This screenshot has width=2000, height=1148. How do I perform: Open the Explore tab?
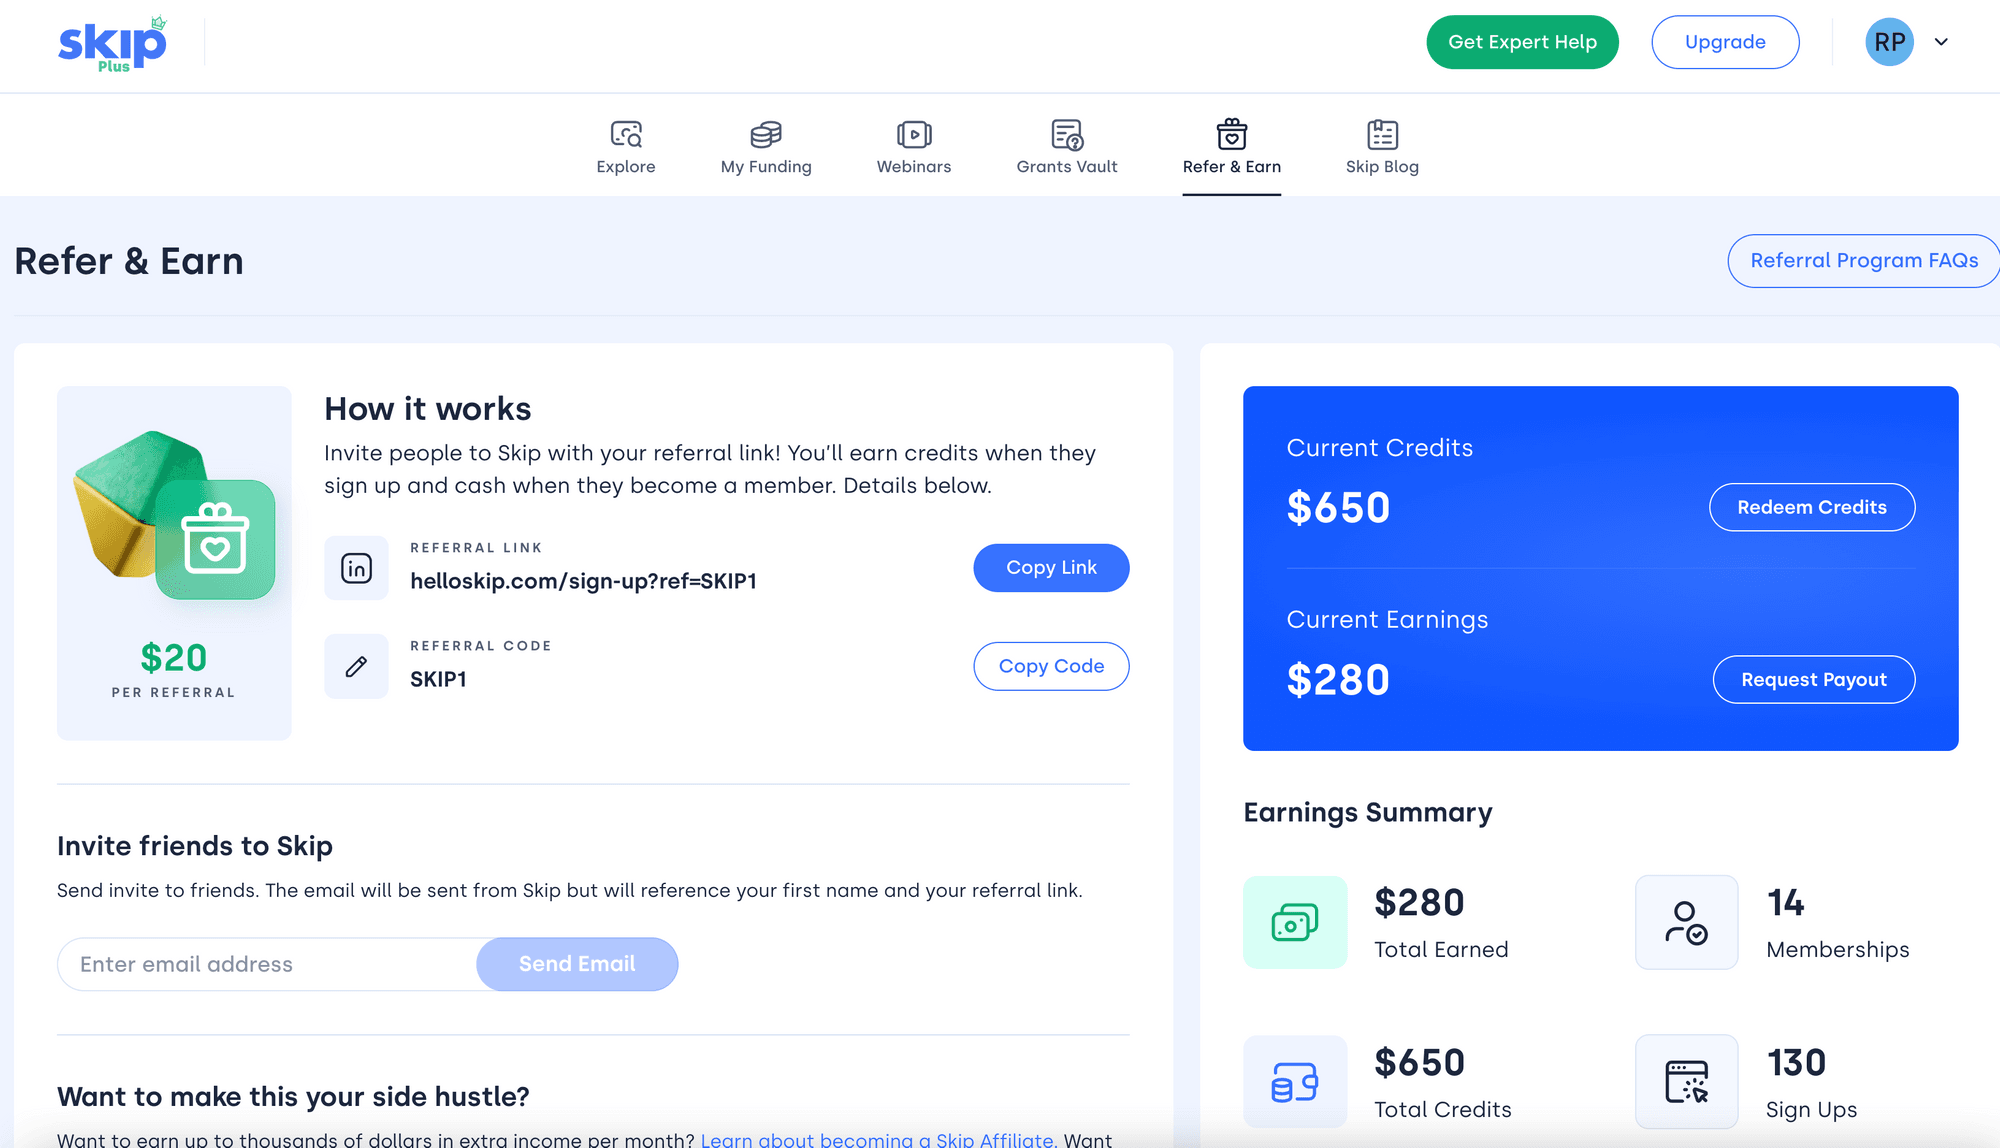626,147
